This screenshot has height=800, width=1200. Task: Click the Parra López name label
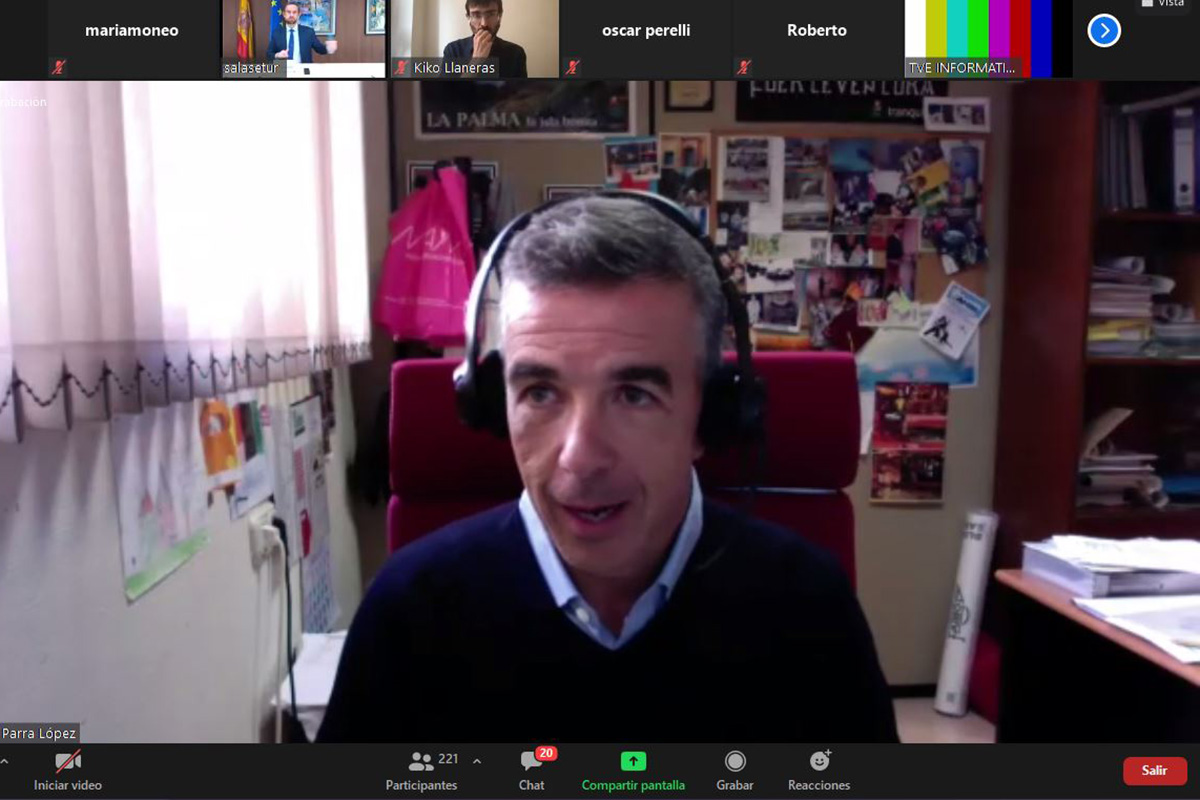[x=39, y=733]
